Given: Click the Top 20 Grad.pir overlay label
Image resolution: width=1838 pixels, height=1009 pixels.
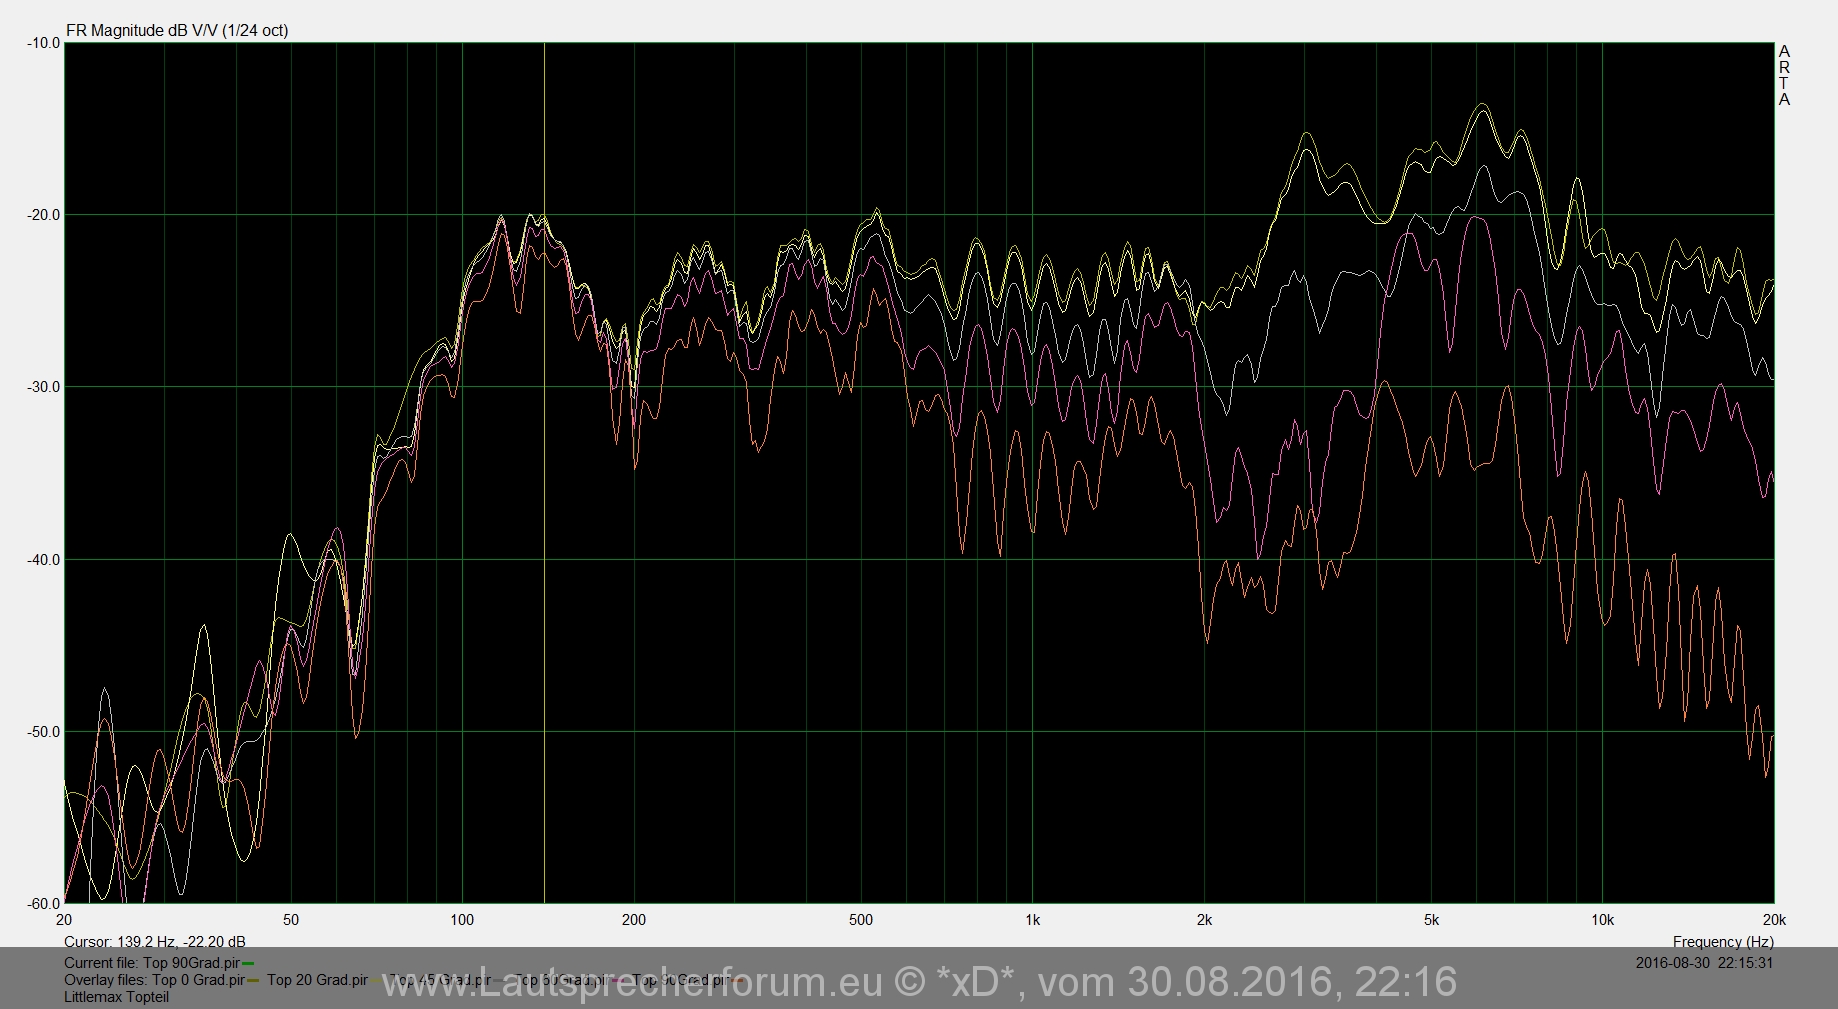Looking at the screenshot, I should 317,980.
